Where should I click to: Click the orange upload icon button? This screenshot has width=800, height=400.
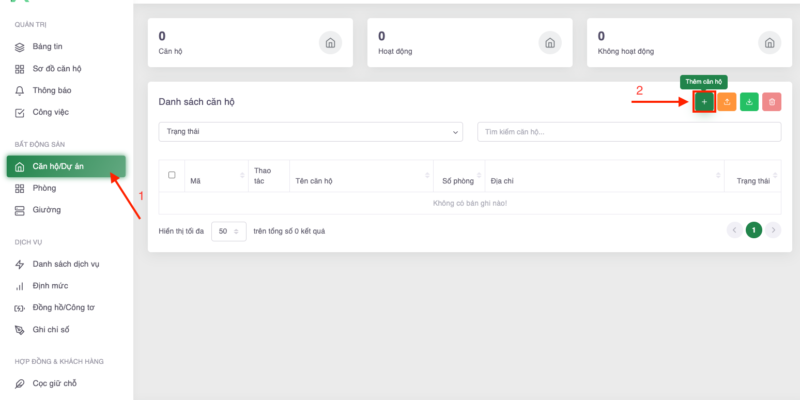(727, 102)
